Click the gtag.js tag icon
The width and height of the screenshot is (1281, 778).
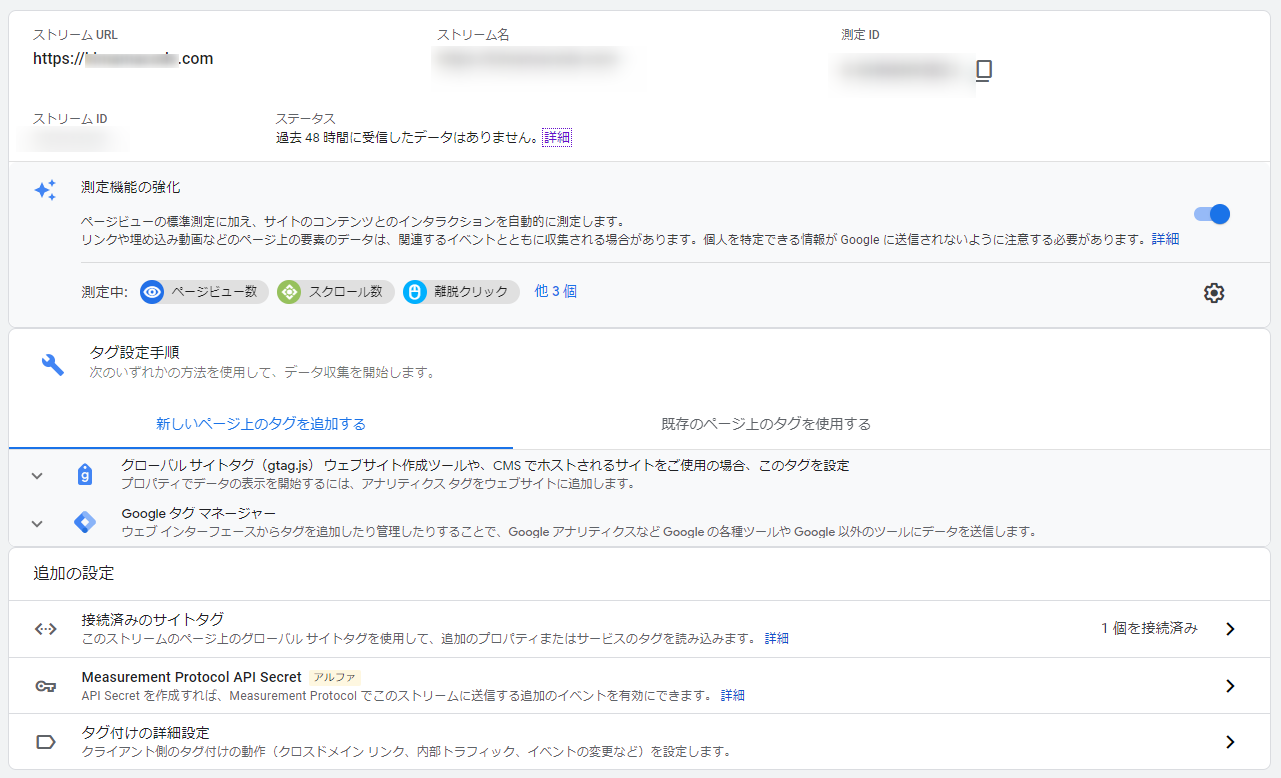click(85, 475)
